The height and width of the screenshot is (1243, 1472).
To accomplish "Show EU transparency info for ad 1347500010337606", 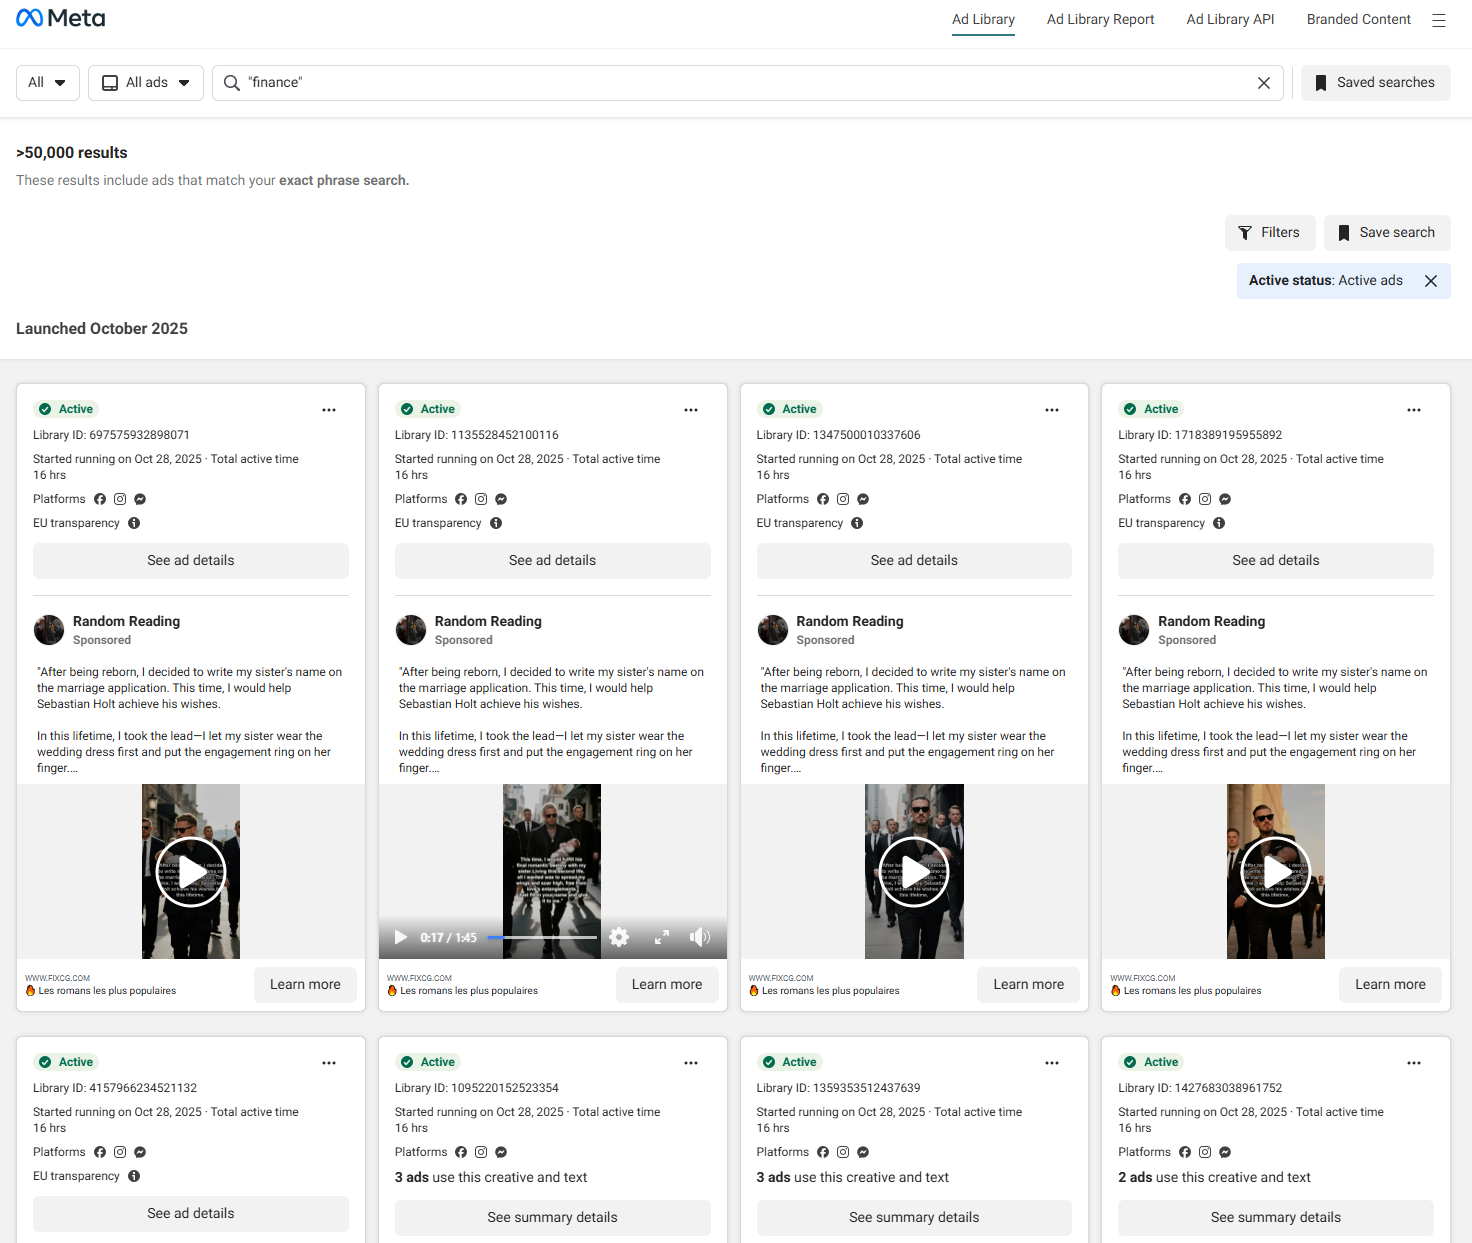I will tap(857, 523).
